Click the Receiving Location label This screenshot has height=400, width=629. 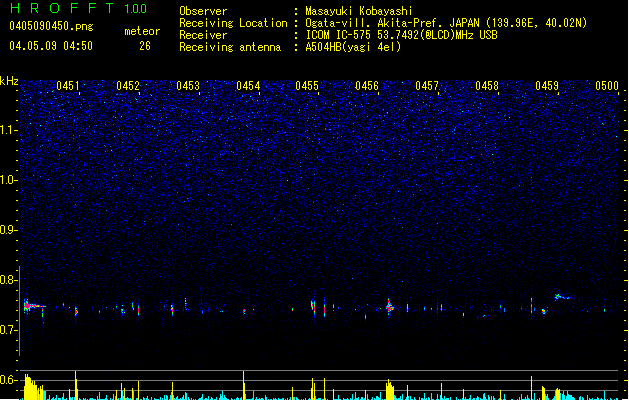233,23
